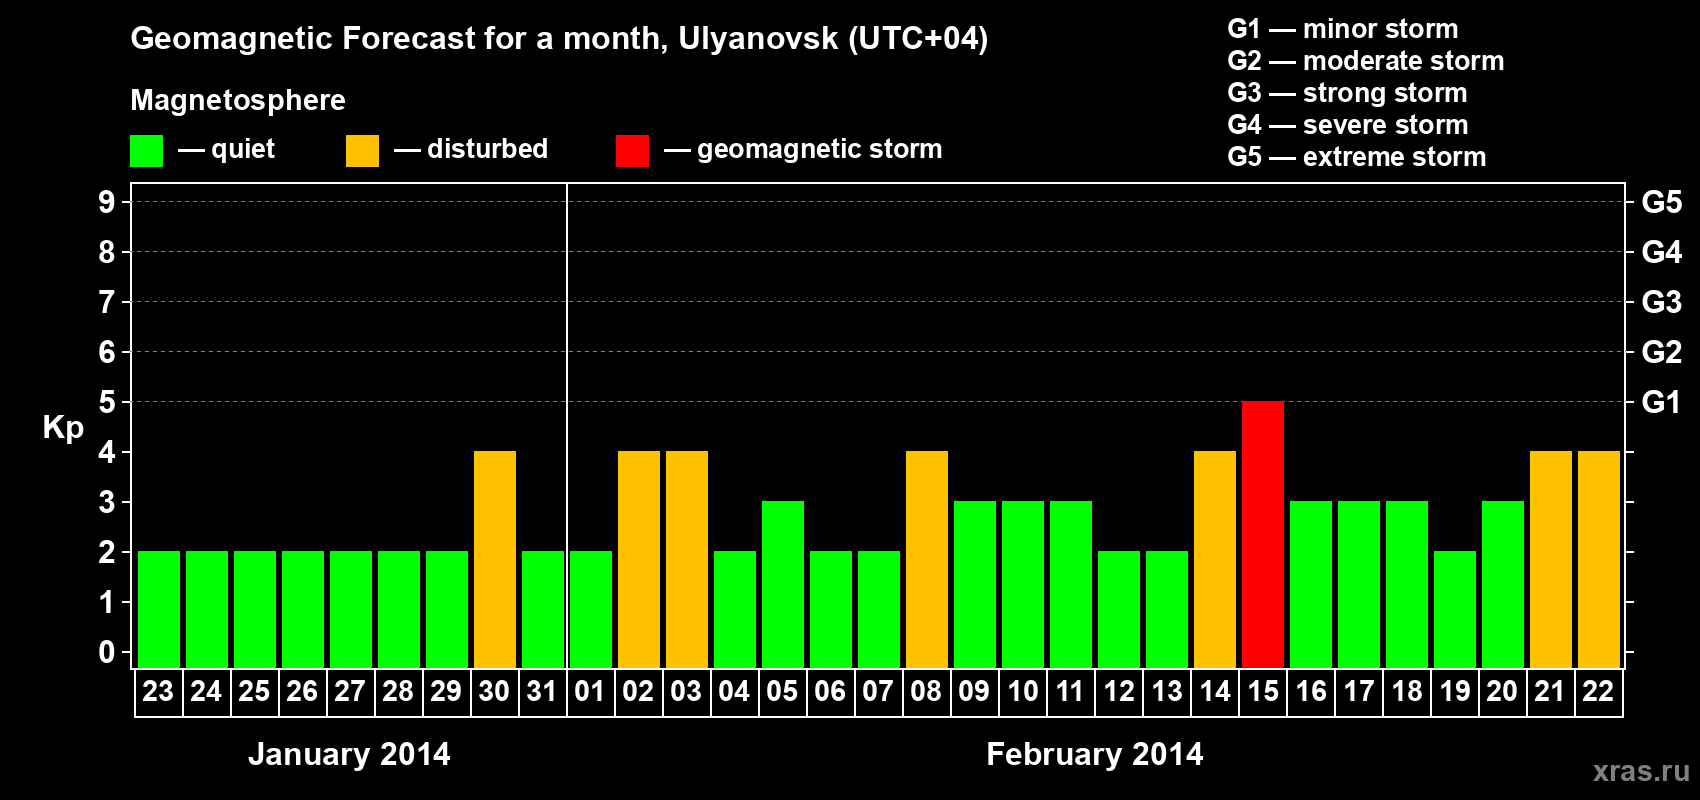Click the 'G2 — moderate storm' legend text
Viewport: 1700px width, 800px height.
click(x=1366, y=61)
